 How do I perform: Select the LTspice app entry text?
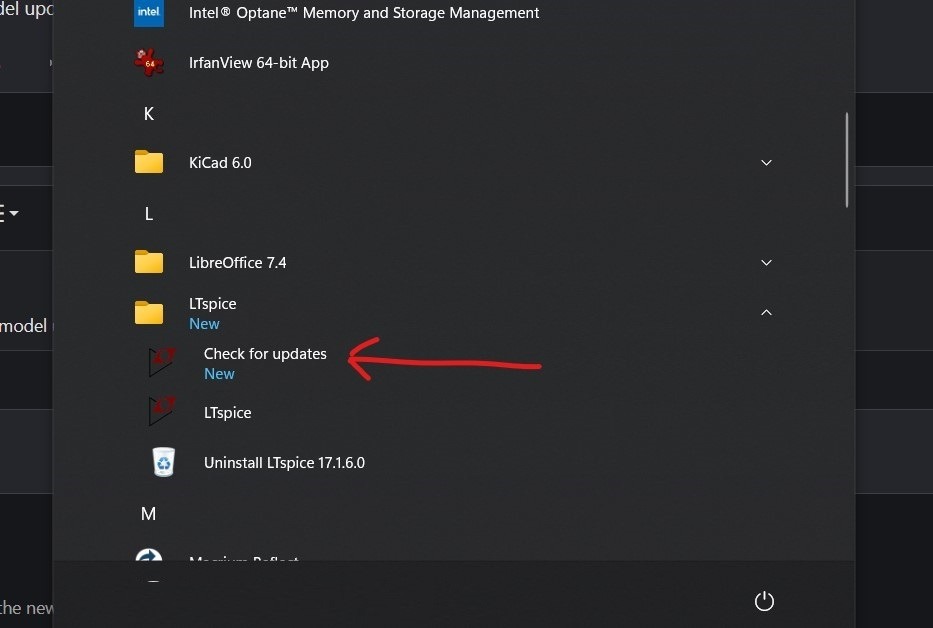[x=227, y=413]
